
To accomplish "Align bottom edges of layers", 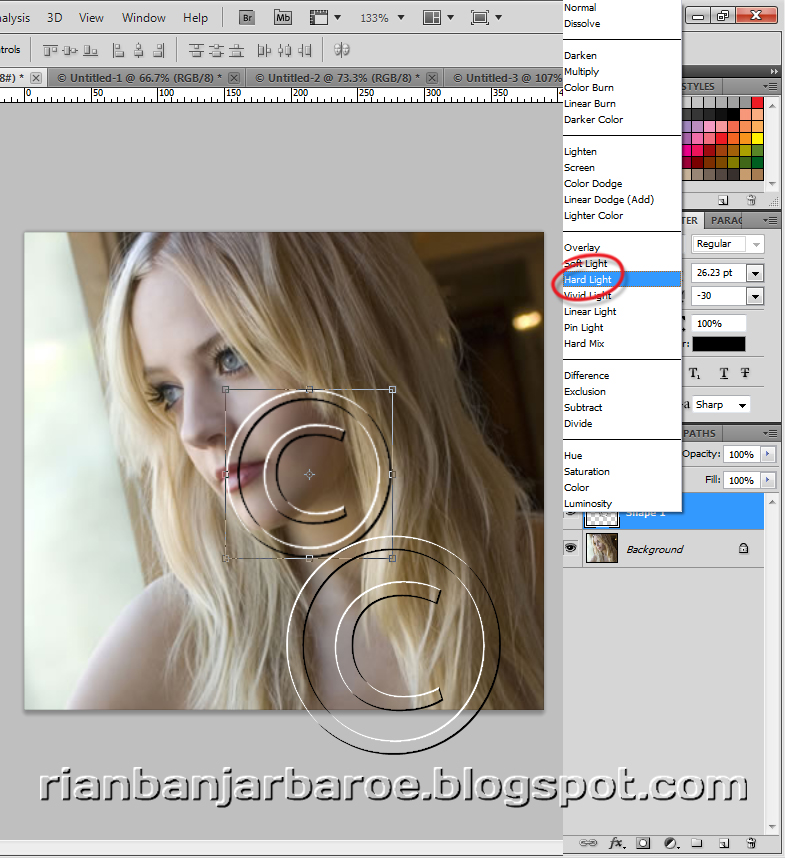I will tap(90, 51).
